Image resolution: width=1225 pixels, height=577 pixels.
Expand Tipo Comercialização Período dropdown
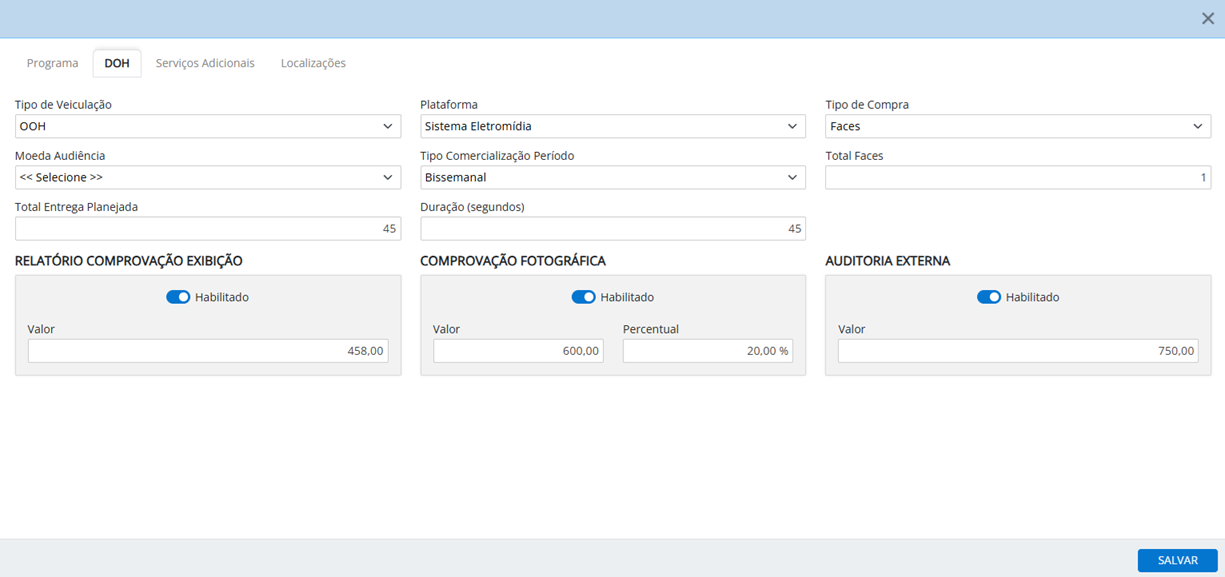point(612,177)
